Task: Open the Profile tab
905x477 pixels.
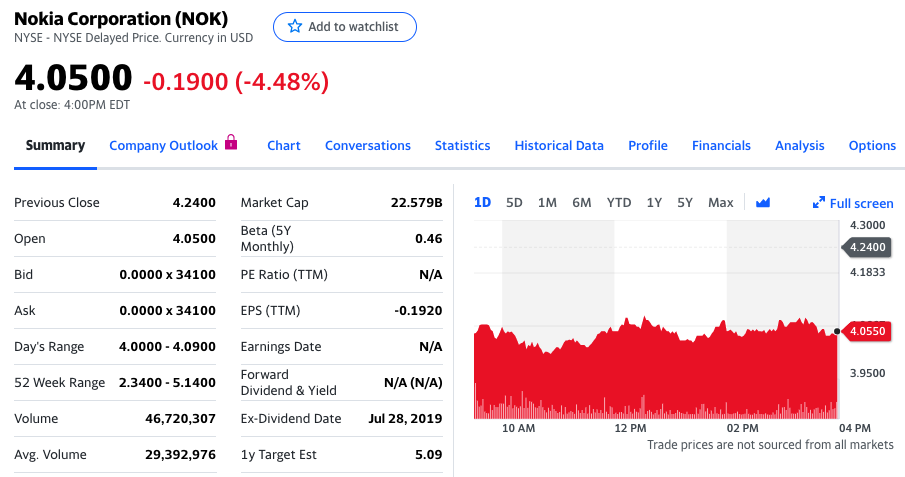Action: pos(648,146)
